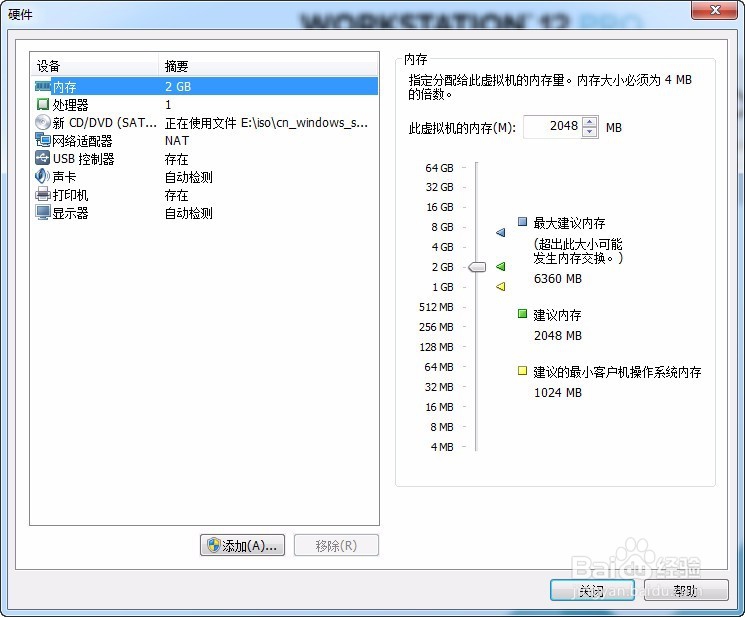Click the yellow legend square for minimum guest memory
Image resolution: width=745 pixels, height=617 pixels.
click(522, 370)
